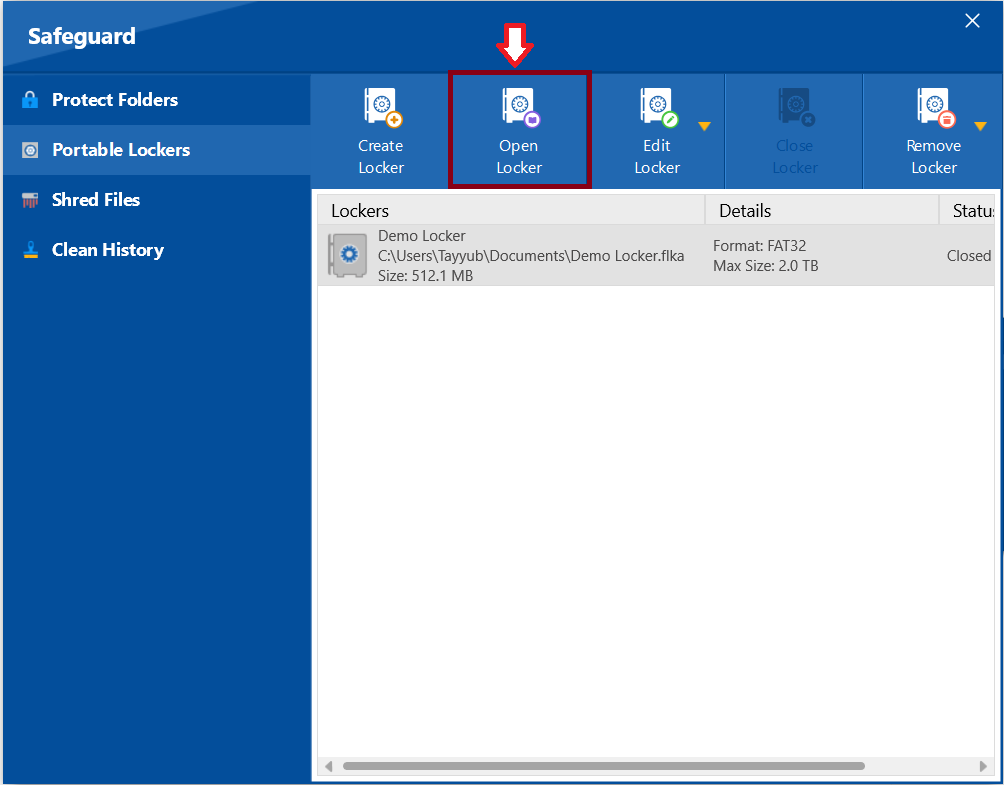The height and width of the screenshot is (785, 1004).
Task: Click the 'Closed' status cell
Action: [969, 255]
